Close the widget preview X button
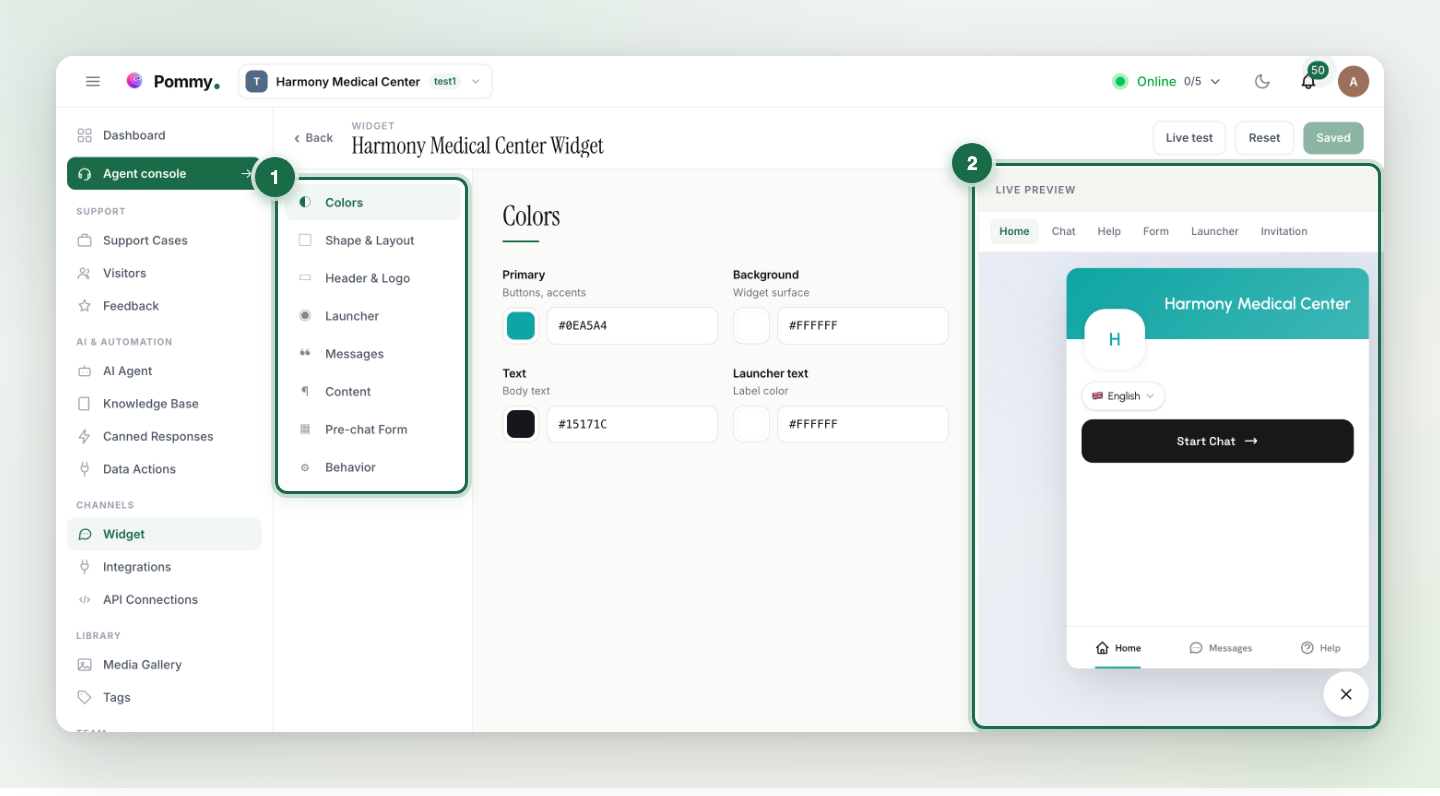The height and width of the screenshot is (796, 1440). click(x=1346, y=694)
